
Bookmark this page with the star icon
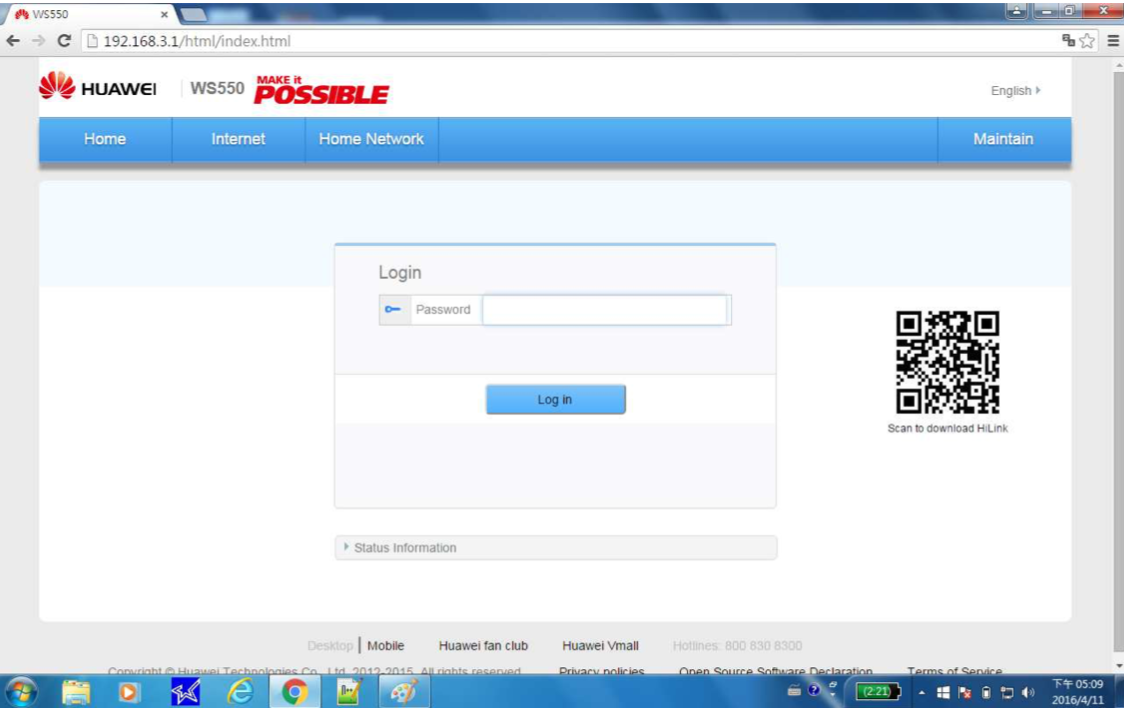1087,41
